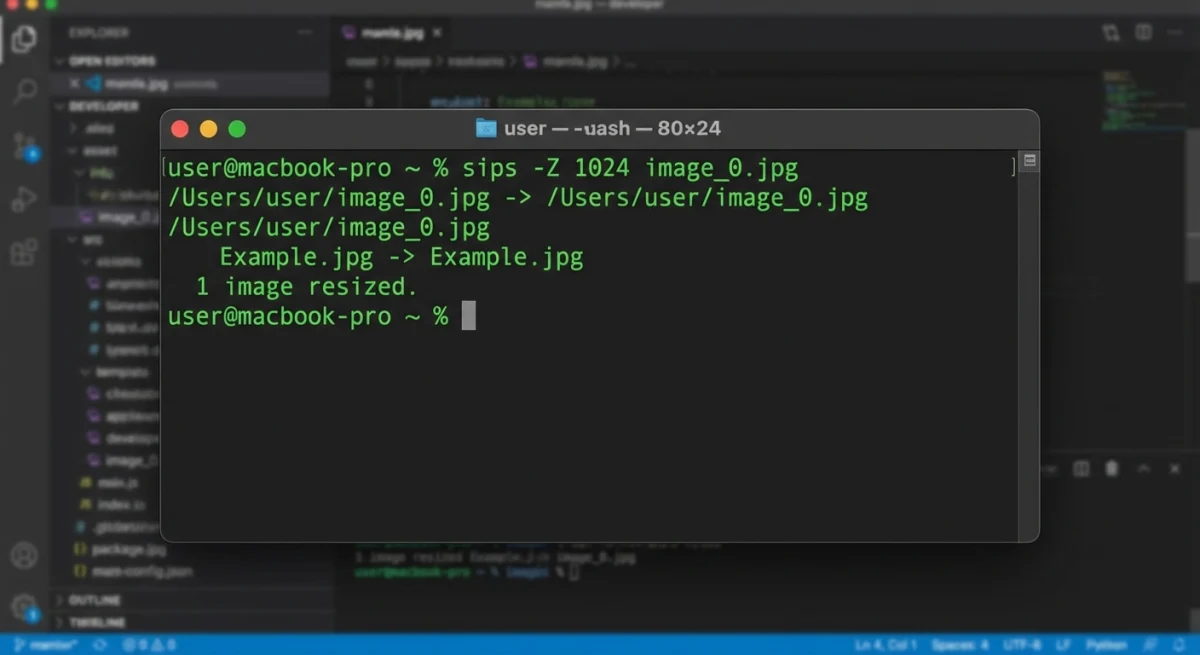
Task: Open the errors and warnings counter in the status bar
Action: click(x=150, y=645)
